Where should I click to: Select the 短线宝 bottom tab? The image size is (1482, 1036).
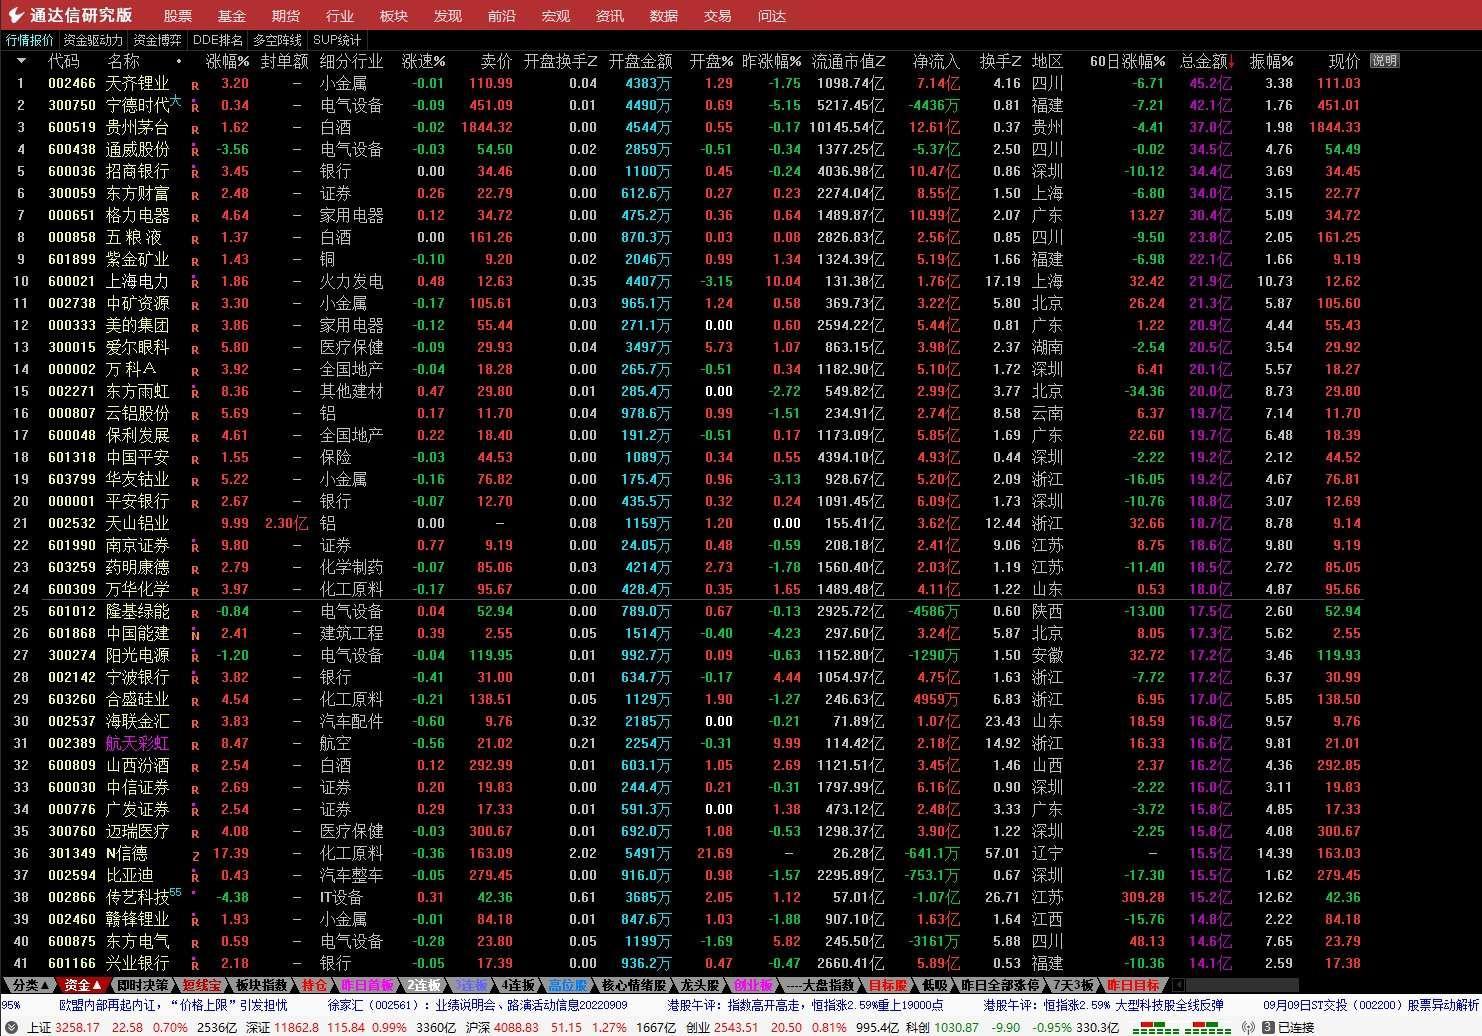tap(202, 985)
